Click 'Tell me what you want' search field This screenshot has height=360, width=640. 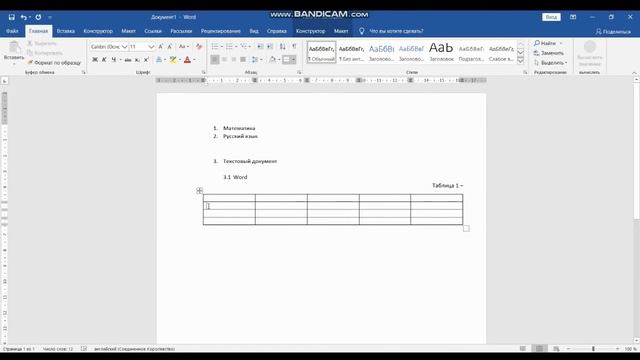click(x=396, y=31)
